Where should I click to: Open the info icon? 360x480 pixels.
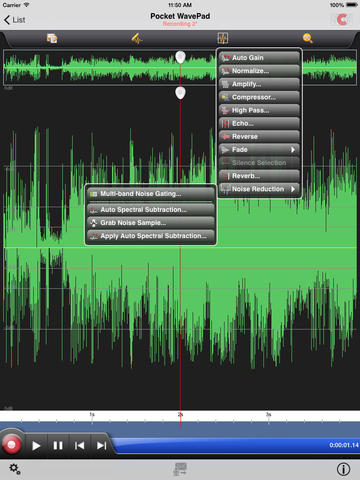click(343, 469)
